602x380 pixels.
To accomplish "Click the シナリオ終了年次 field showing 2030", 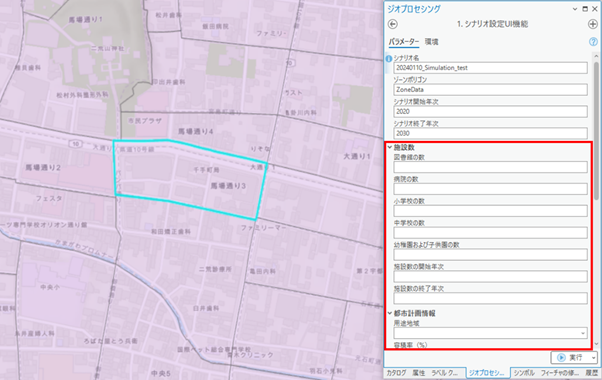I will (490, 134).
